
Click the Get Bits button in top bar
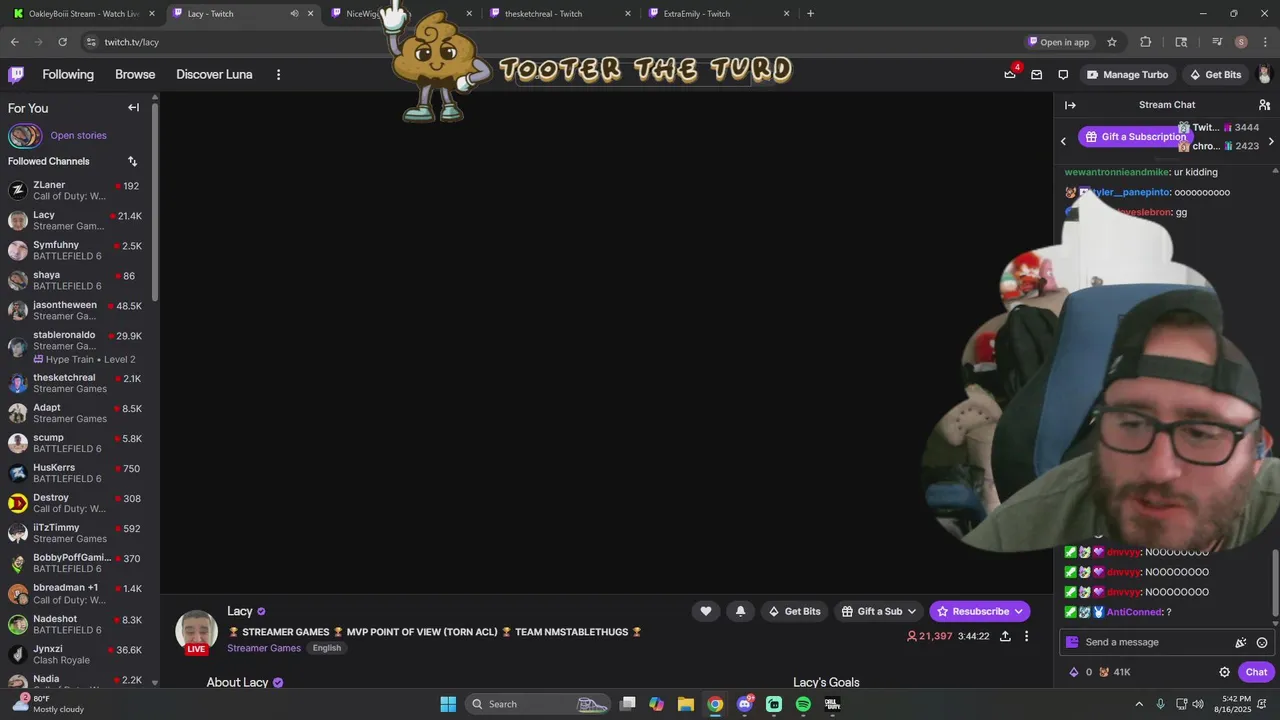(x=1215, y=74)
